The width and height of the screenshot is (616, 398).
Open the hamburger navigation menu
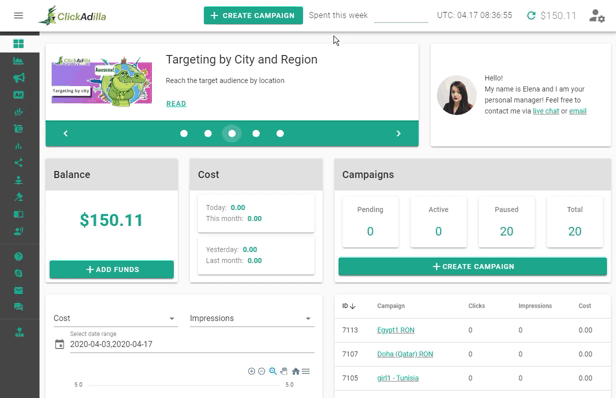point(18,16)
